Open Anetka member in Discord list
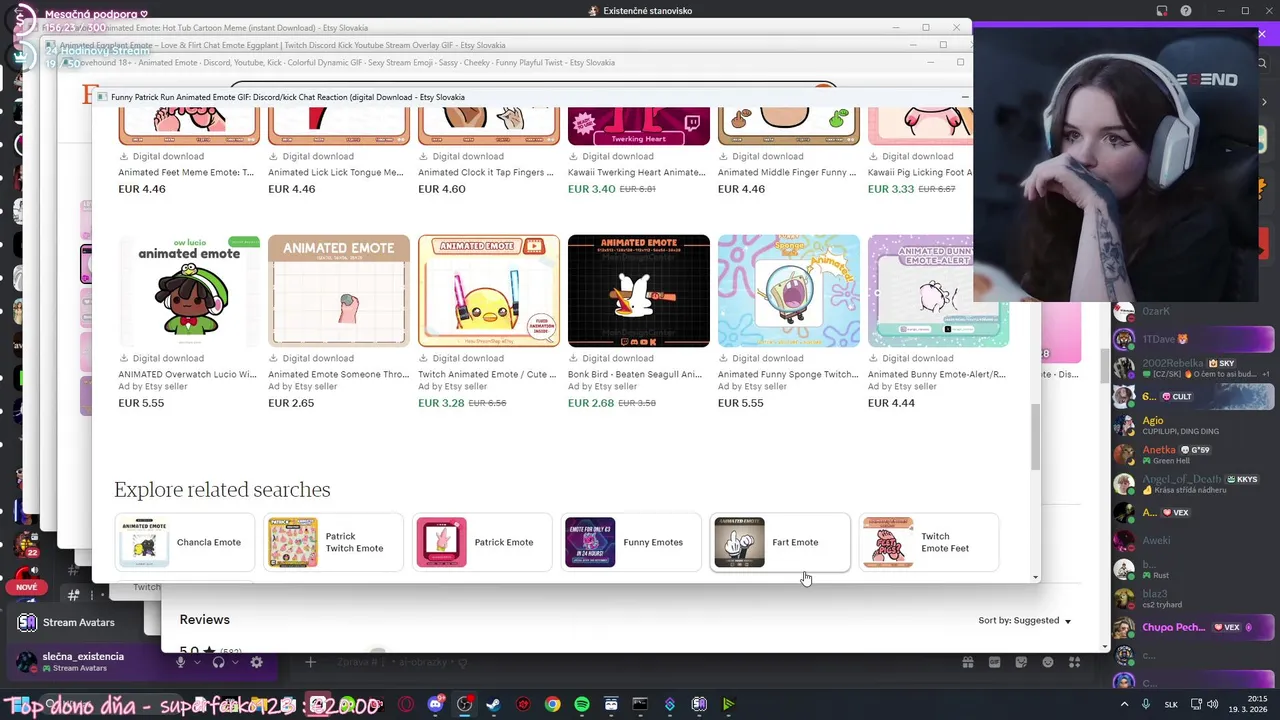Viewport: 1280px width, 720px height. pos(1195,455)
